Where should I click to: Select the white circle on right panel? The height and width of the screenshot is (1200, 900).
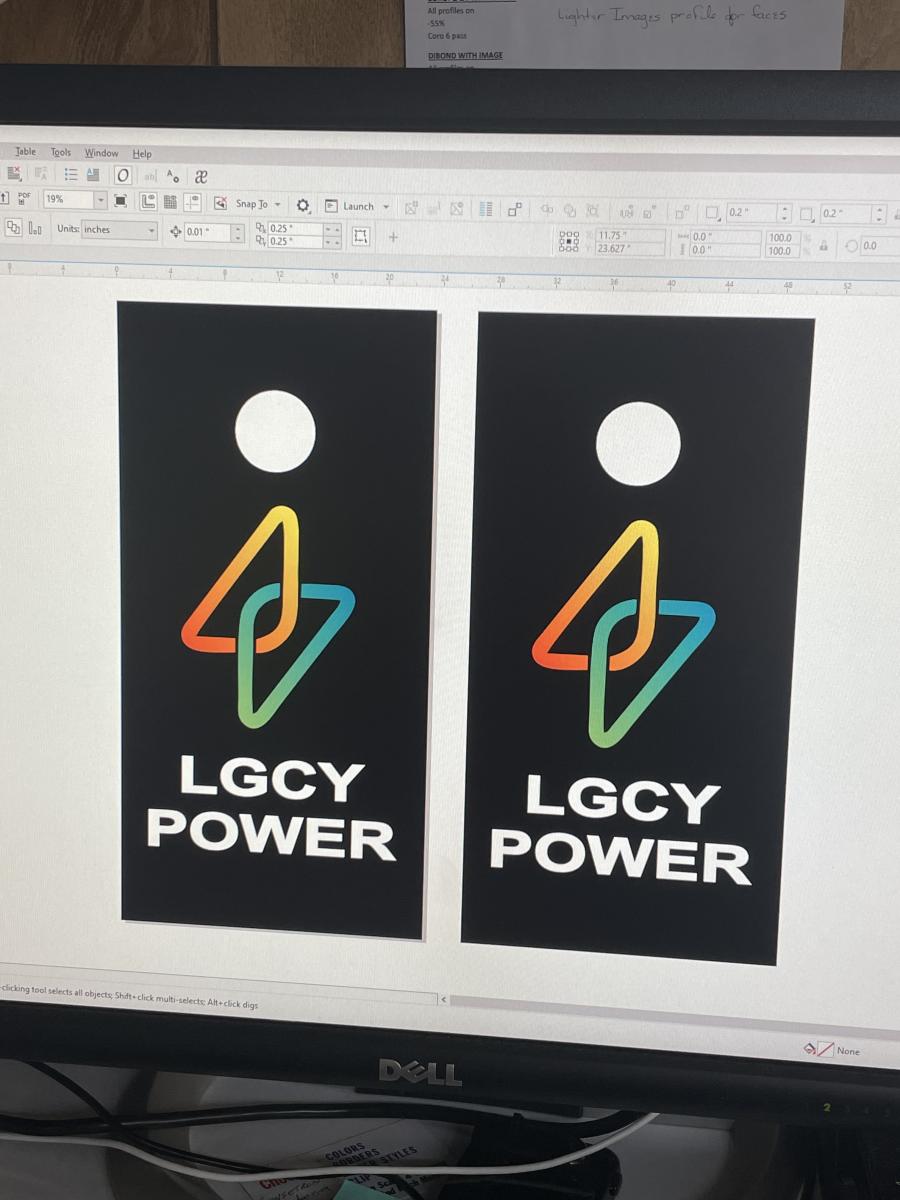pos(638,444)
